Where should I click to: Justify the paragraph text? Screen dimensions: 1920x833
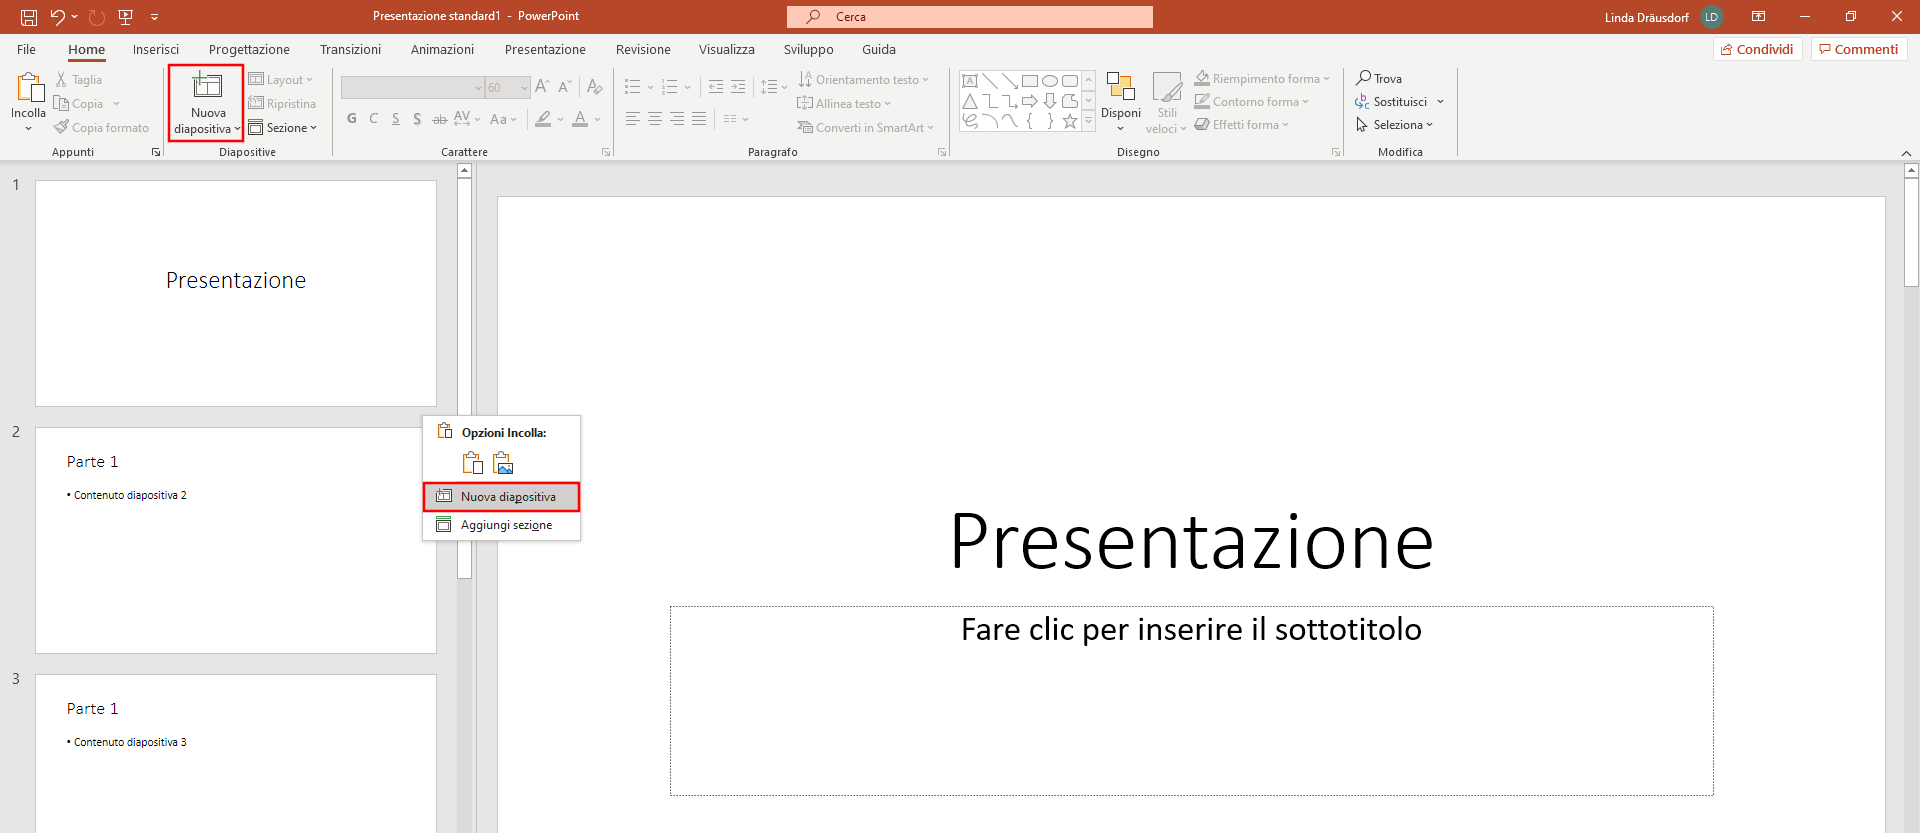(x=699, y=118)
